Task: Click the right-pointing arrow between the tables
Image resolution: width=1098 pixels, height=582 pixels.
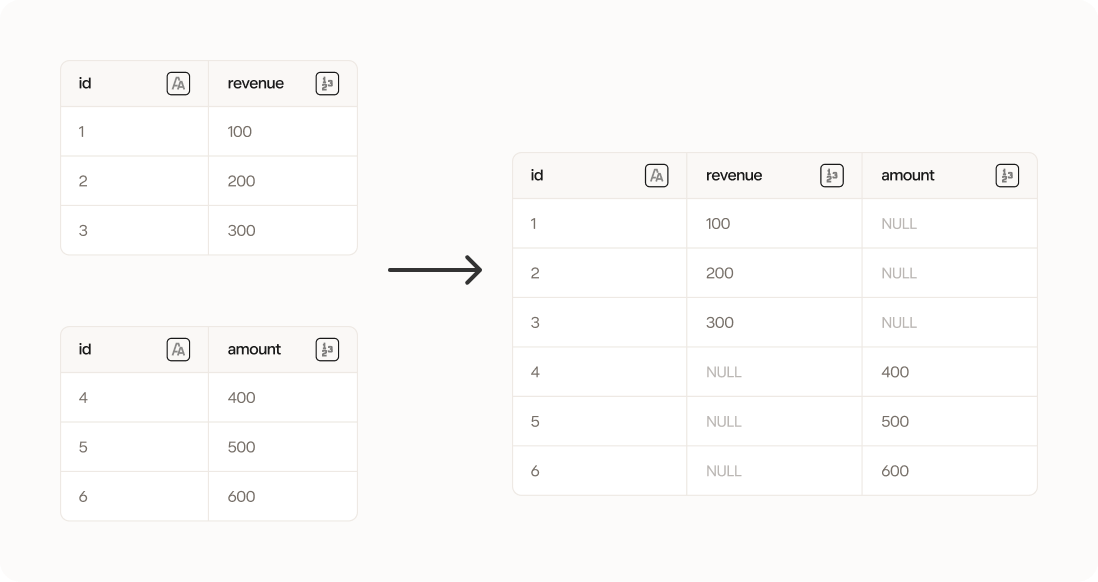Action: click(436, 270)
